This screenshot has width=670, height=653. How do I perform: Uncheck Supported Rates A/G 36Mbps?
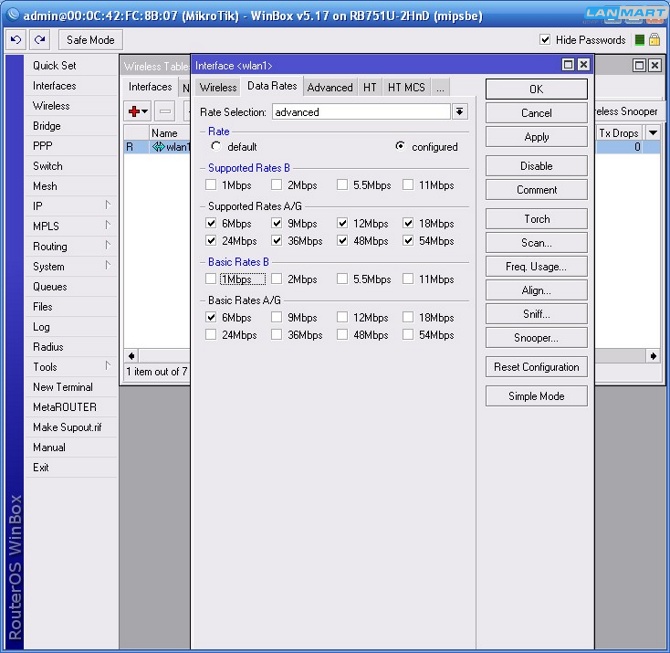(276, 240)
